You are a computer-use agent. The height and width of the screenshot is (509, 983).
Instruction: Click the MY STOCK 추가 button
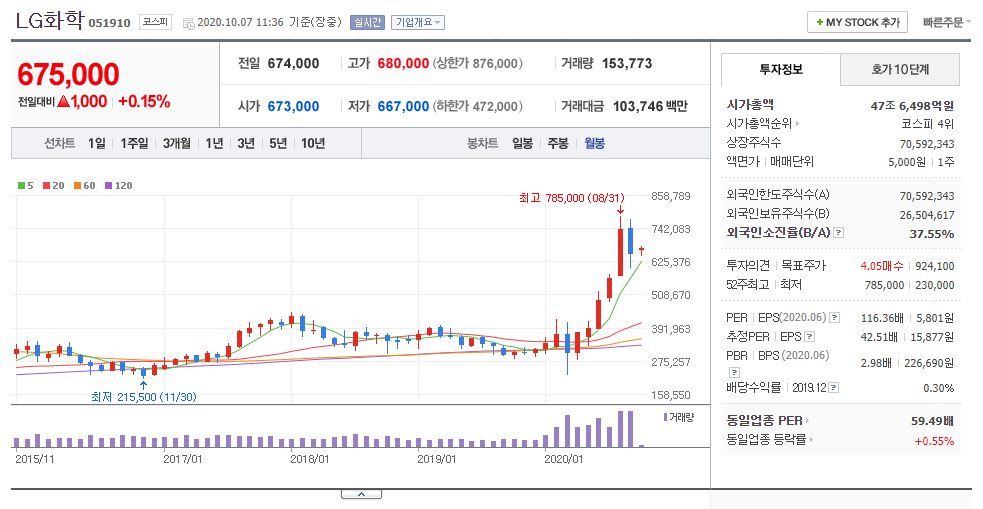point(857,23)
